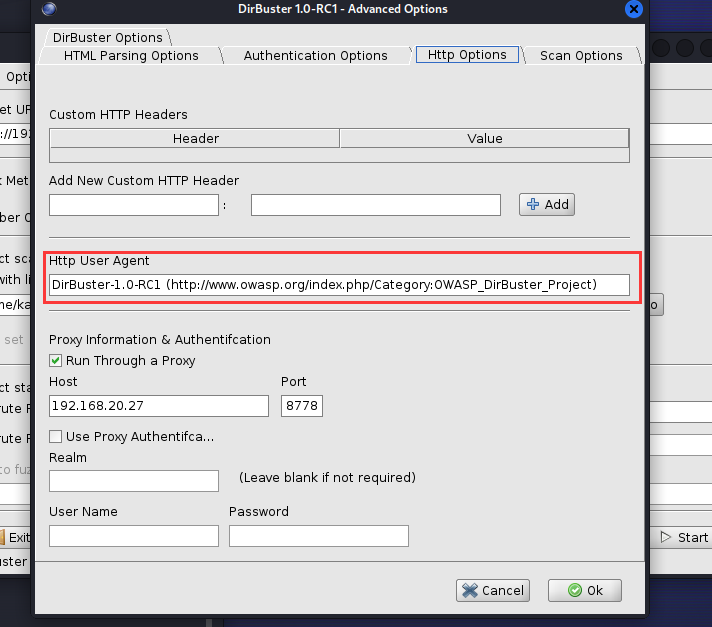Click the proxy Password field
Screen dimensions: 712x627
pyautogui.click(x=319, y=536)
